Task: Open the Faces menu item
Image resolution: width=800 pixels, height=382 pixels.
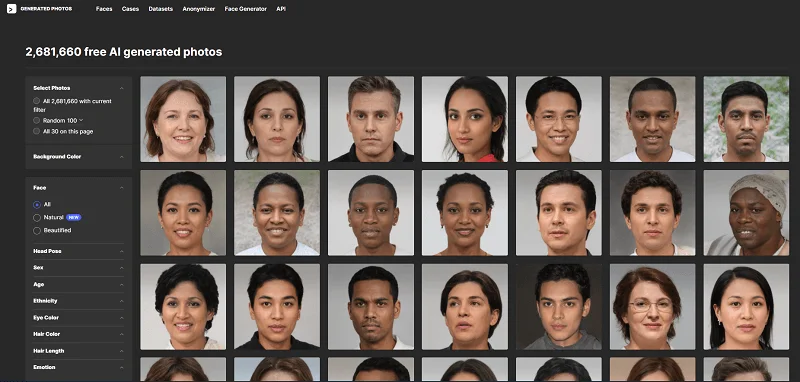Action: tap(104, 9)
